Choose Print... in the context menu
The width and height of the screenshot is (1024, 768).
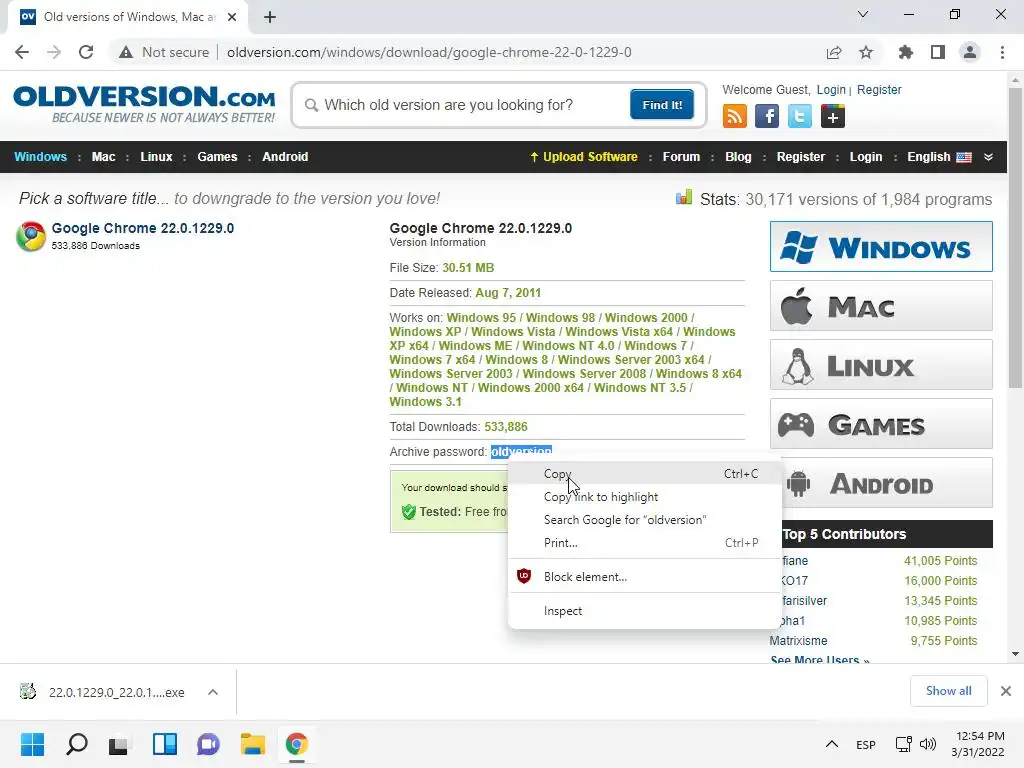point(645,543)
